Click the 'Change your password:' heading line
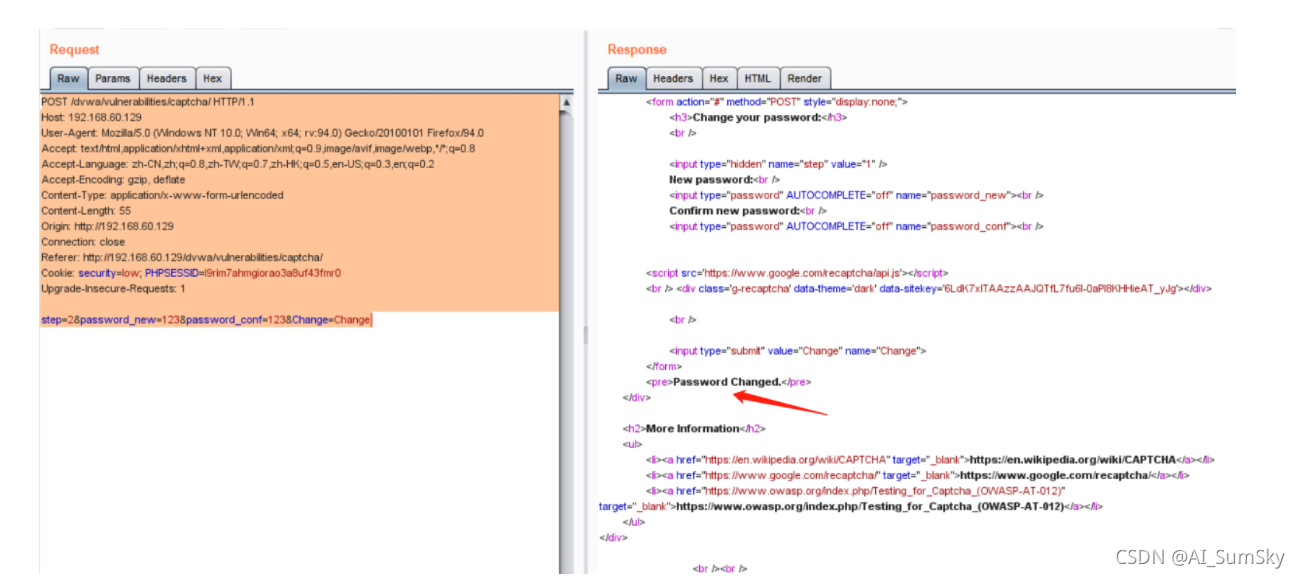This screenshot has width=1300, height=578. 759,117
